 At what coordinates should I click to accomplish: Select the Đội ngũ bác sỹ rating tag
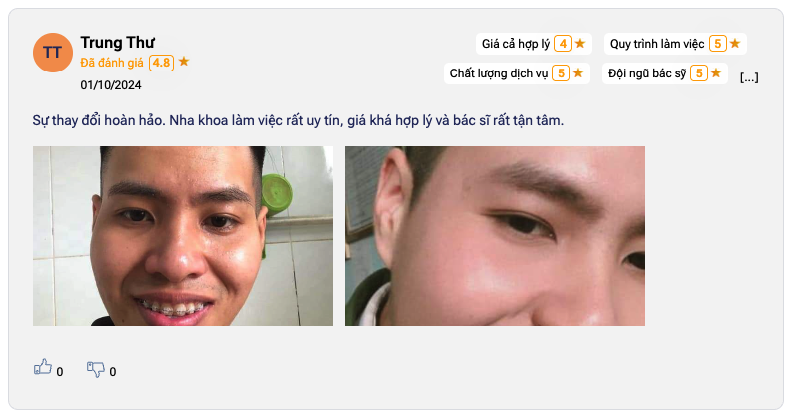(665, 73)
